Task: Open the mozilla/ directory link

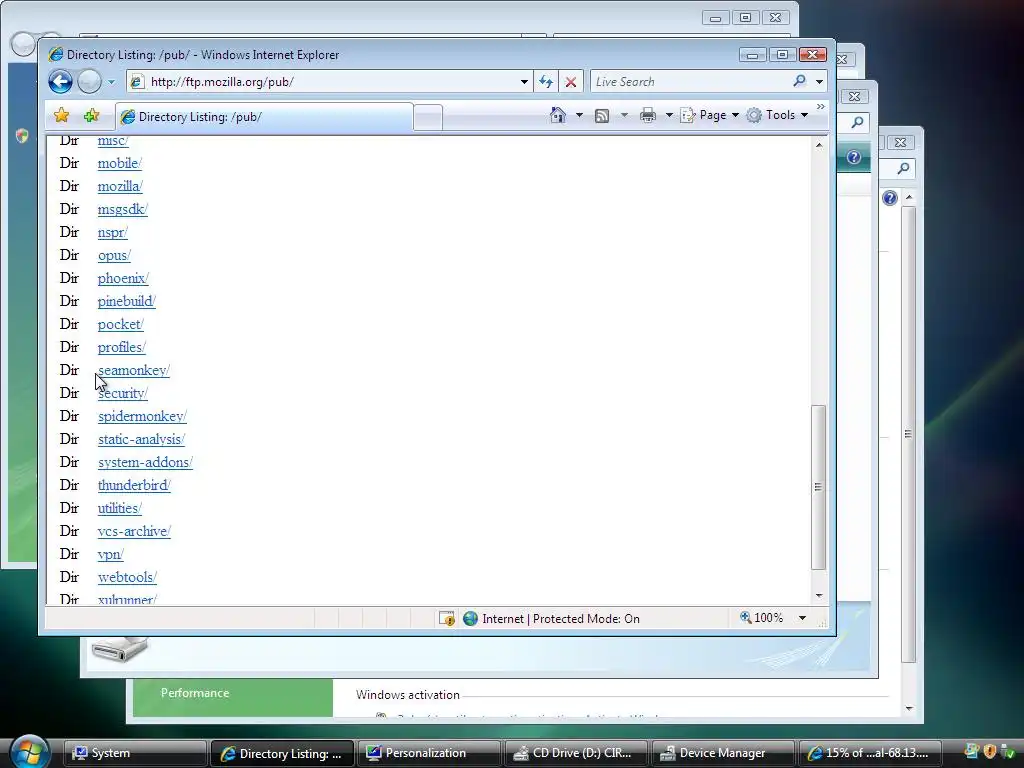Action: click(x=120, y=186)
